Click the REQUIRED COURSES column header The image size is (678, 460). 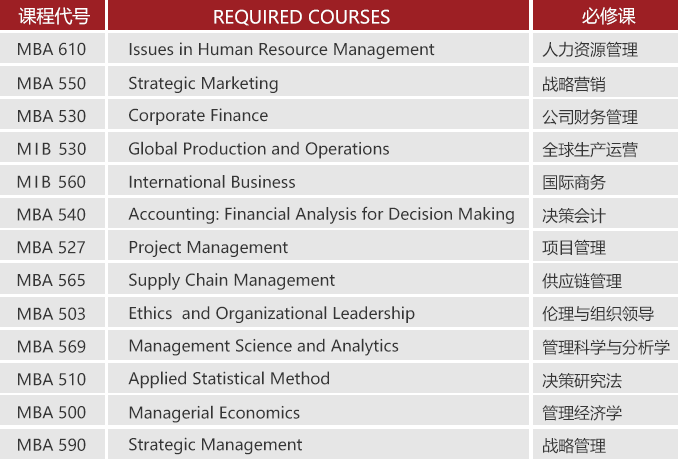coord(301,17)
